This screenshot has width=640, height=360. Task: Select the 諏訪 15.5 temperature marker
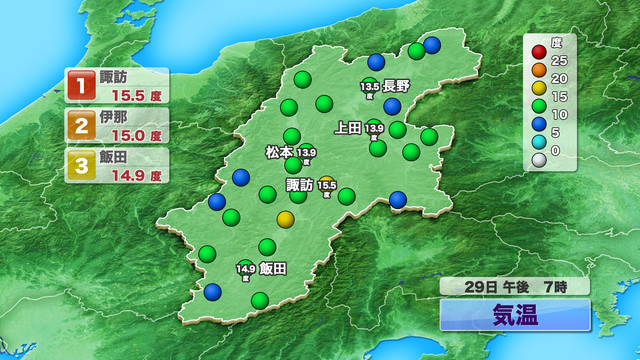(x=327, y=187)
